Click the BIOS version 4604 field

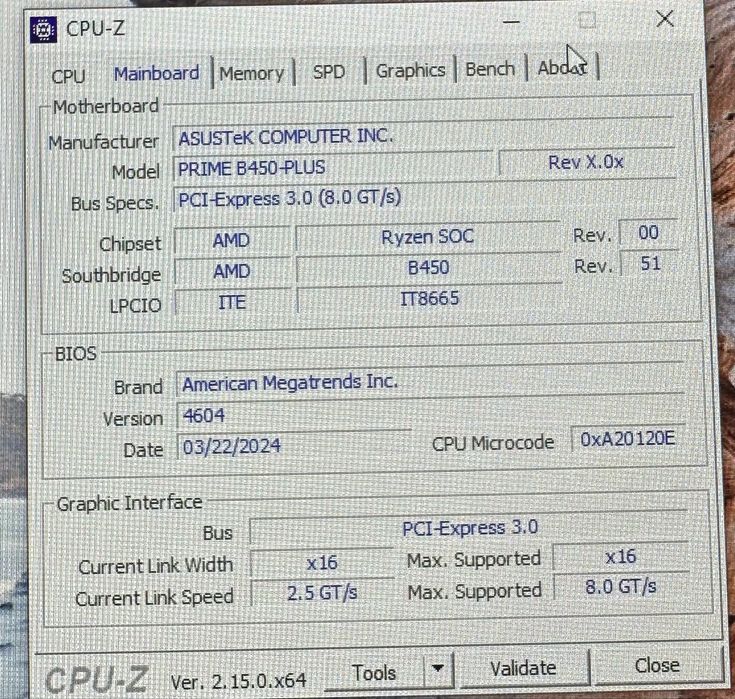pos(293,416)
